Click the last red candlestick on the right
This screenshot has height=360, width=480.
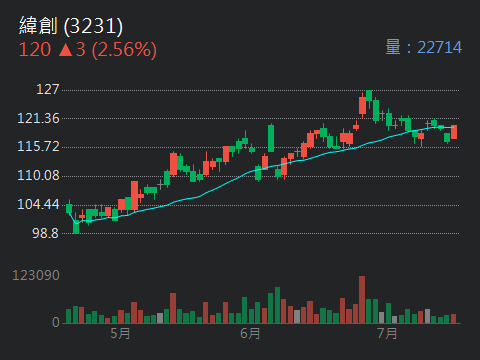tap(454, 132)
